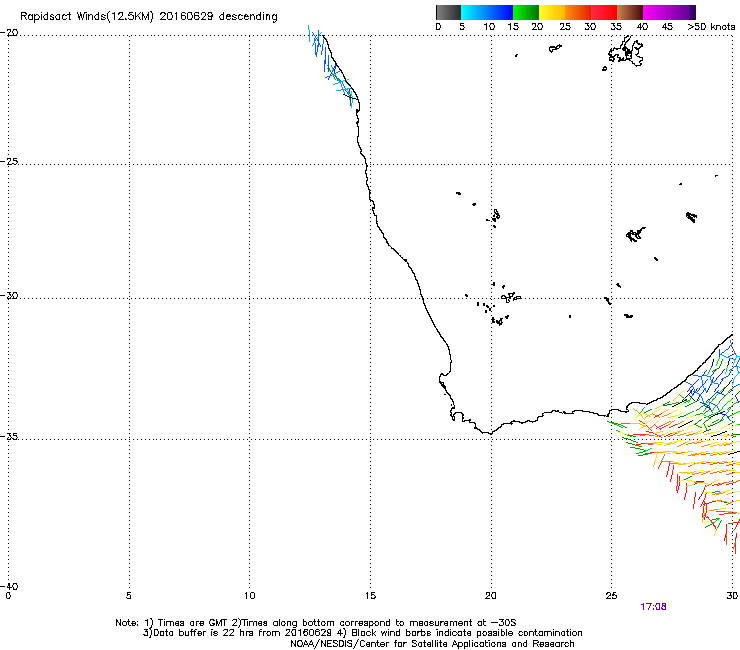Click the green 15–20 knots legend segment
The width and height of the screenshot is (740, 650).
tap(526, 12)
